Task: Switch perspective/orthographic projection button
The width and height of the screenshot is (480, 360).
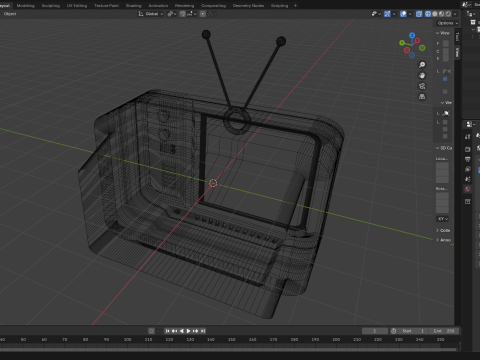Action: click(x=422, y=97)
